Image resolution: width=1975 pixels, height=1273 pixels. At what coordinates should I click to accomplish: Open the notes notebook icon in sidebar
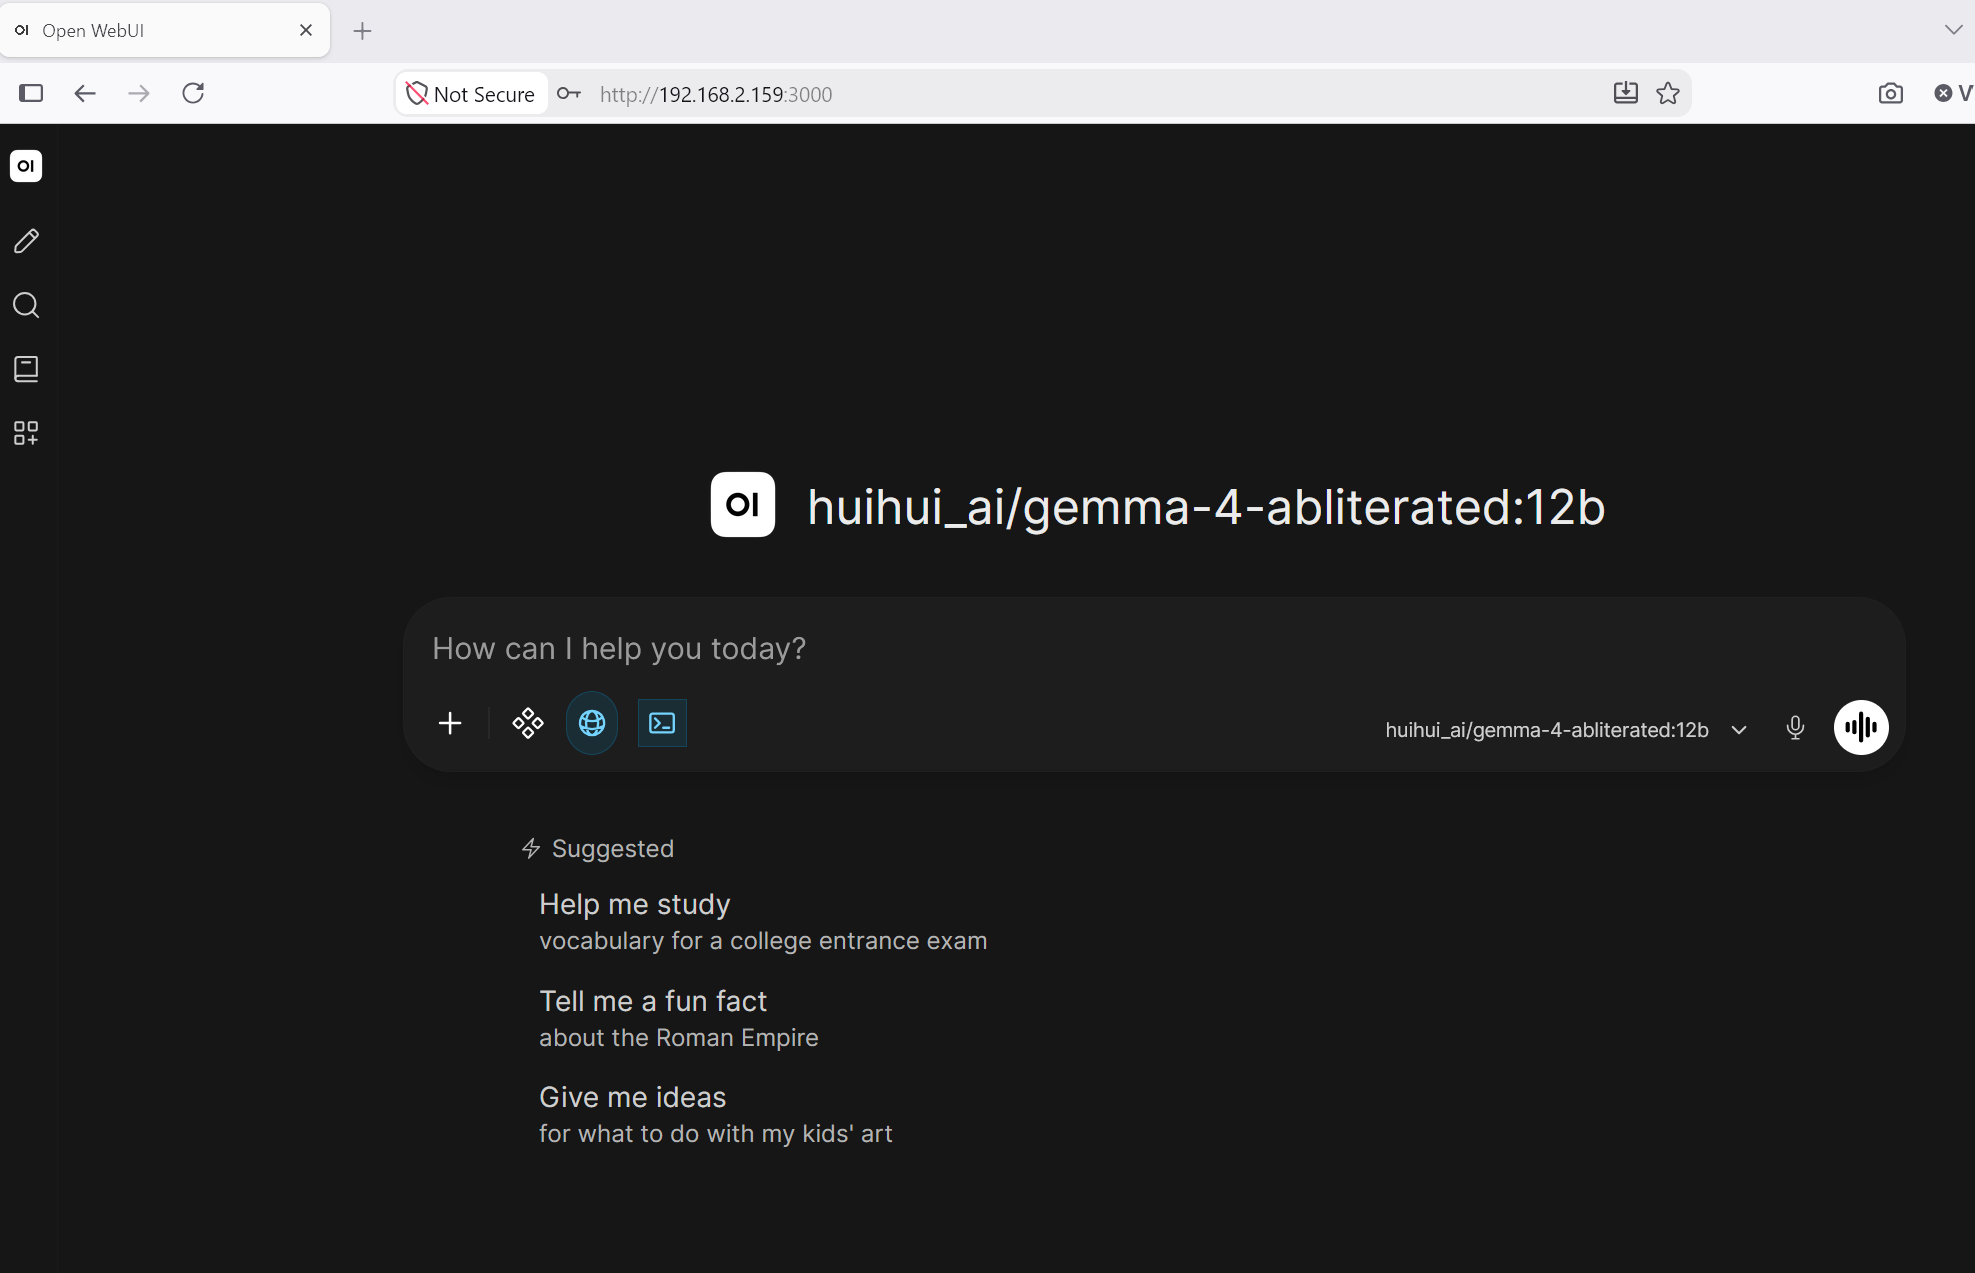26,369
